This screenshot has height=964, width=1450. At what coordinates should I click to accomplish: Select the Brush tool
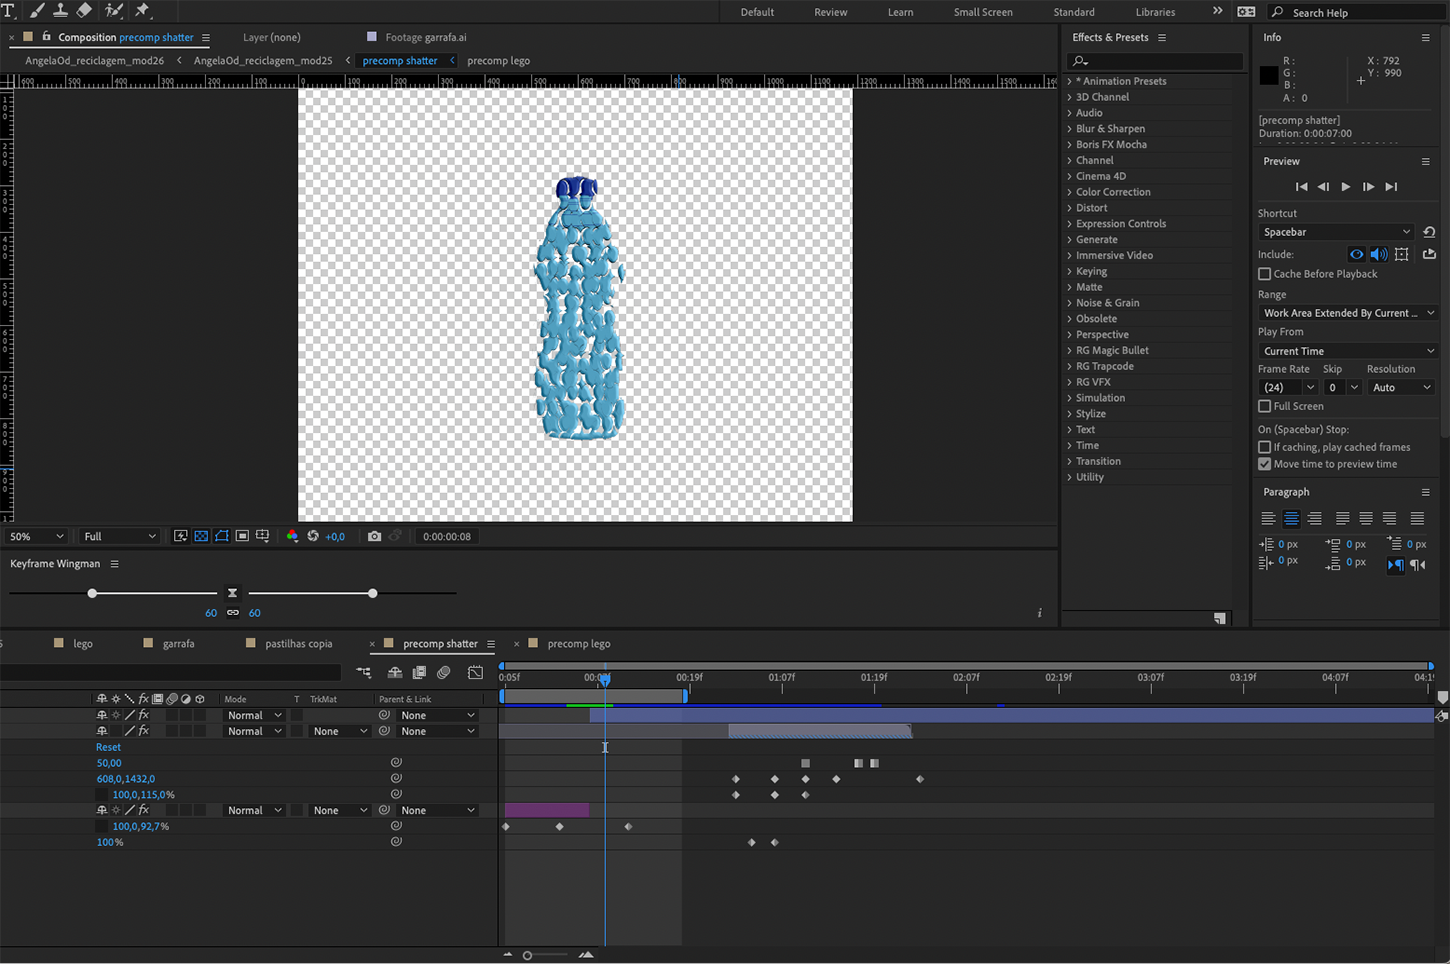tap(37, 10)
